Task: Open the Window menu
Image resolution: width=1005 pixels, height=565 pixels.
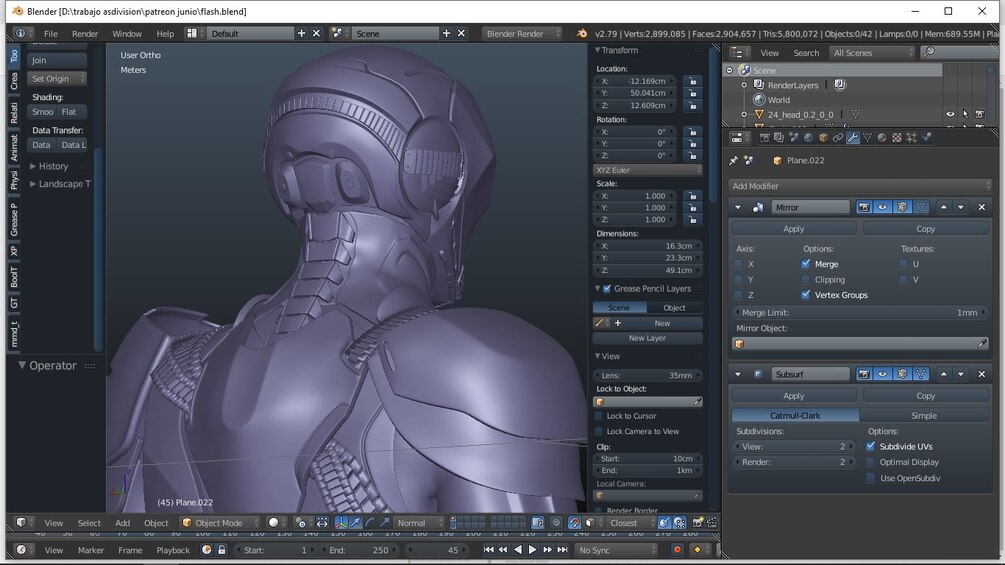Action: (127, 33)
